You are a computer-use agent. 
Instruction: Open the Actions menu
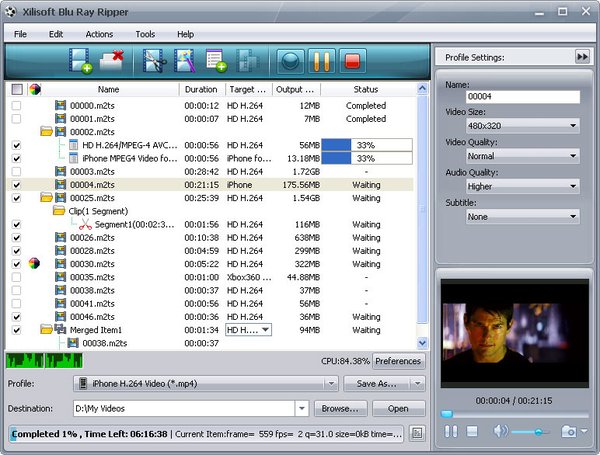click(x=99, y=34)
